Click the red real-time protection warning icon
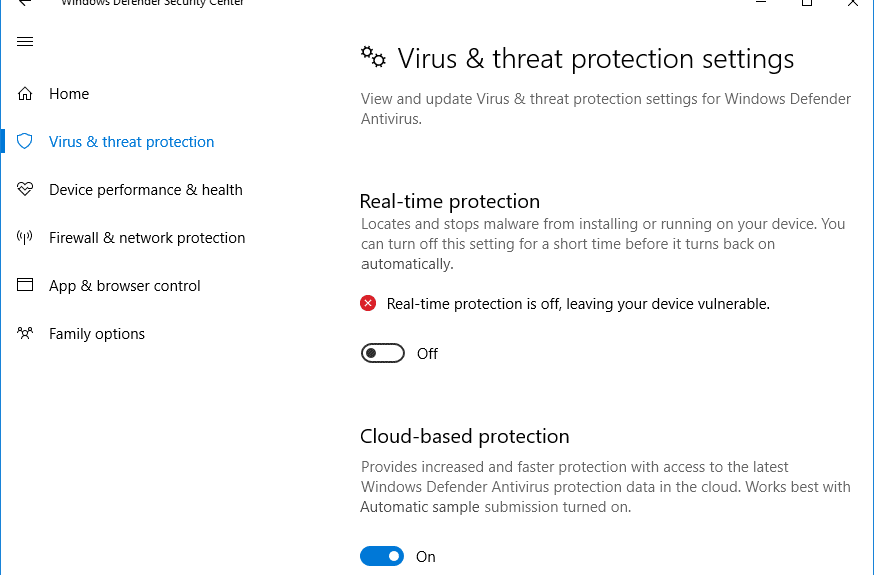The width and height of the screenshot is (874, 575). click(369, 304)
